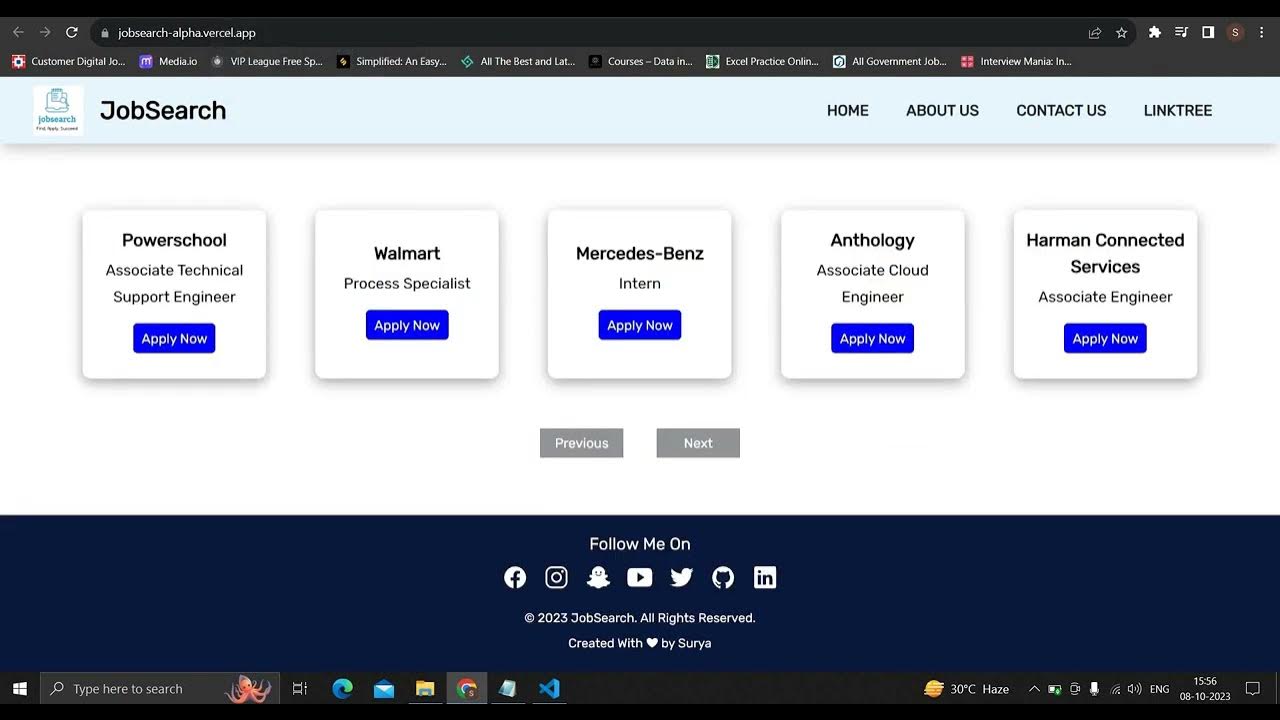The width and height of the screenshot is (1280, 720).
Task: Click the Next pagination button
Action: coord(698,443)
